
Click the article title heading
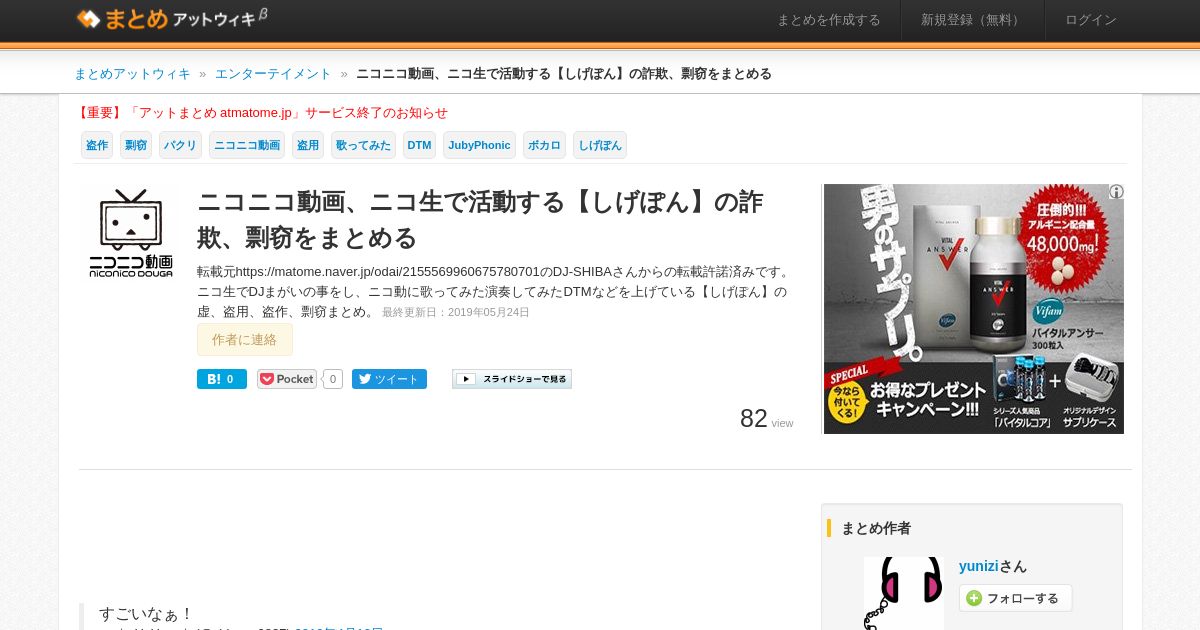point(480,220)
